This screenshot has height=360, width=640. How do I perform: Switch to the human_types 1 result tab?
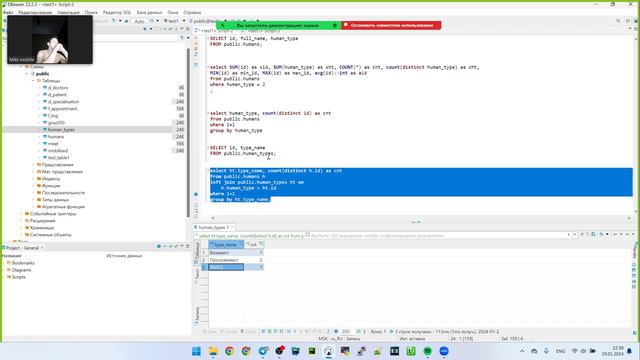click(214, 227)
